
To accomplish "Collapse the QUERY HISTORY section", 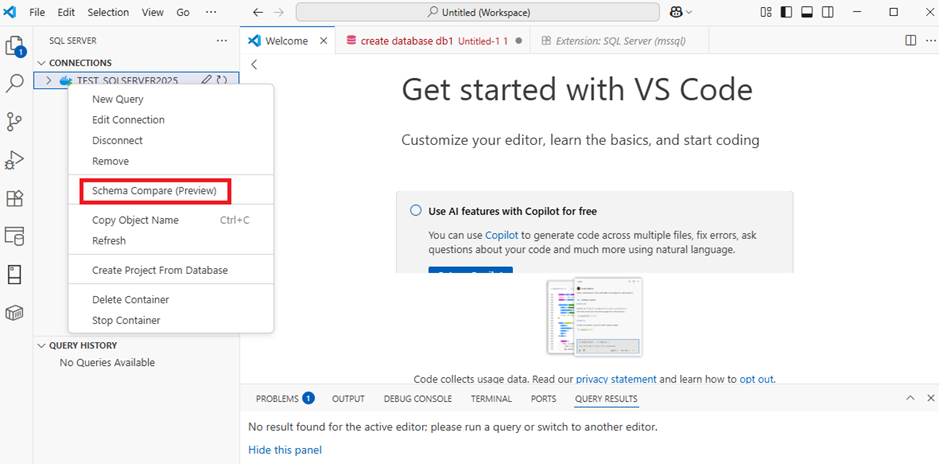I will pos(41,345).
